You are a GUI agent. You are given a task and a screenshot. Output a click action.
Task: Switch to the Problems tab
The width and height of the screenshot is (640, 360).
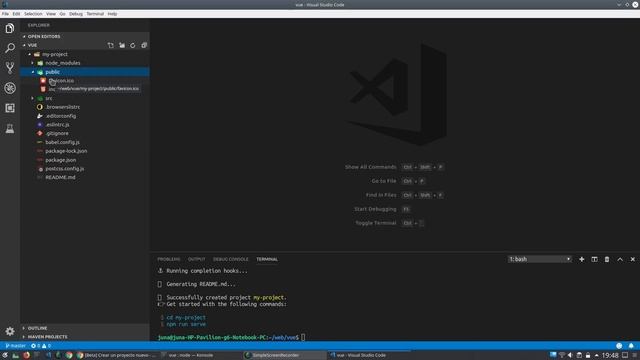[169, 259]
